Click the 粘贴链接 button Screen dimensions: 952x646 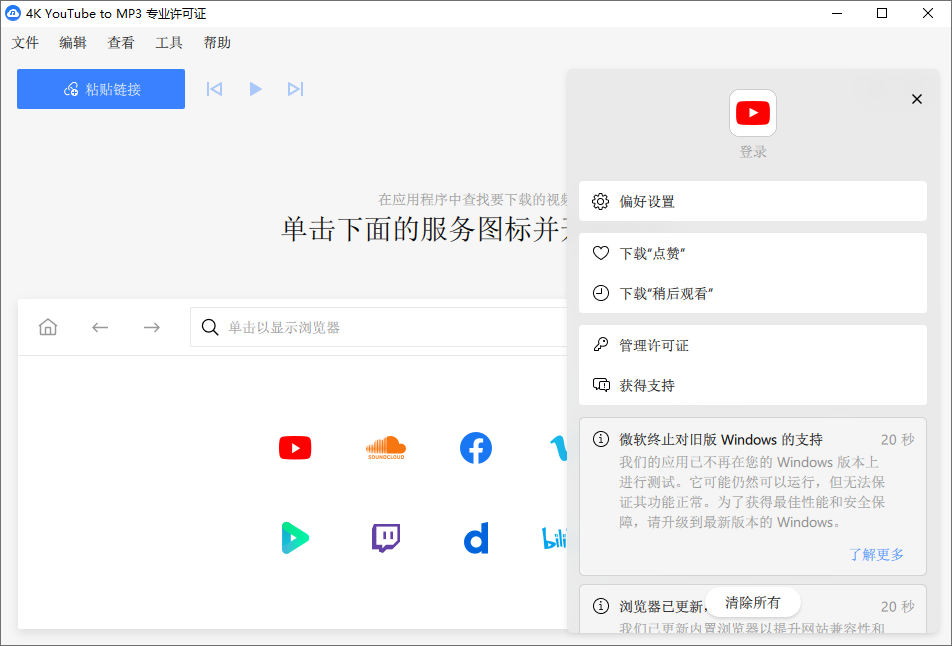[x=100, y=89]
